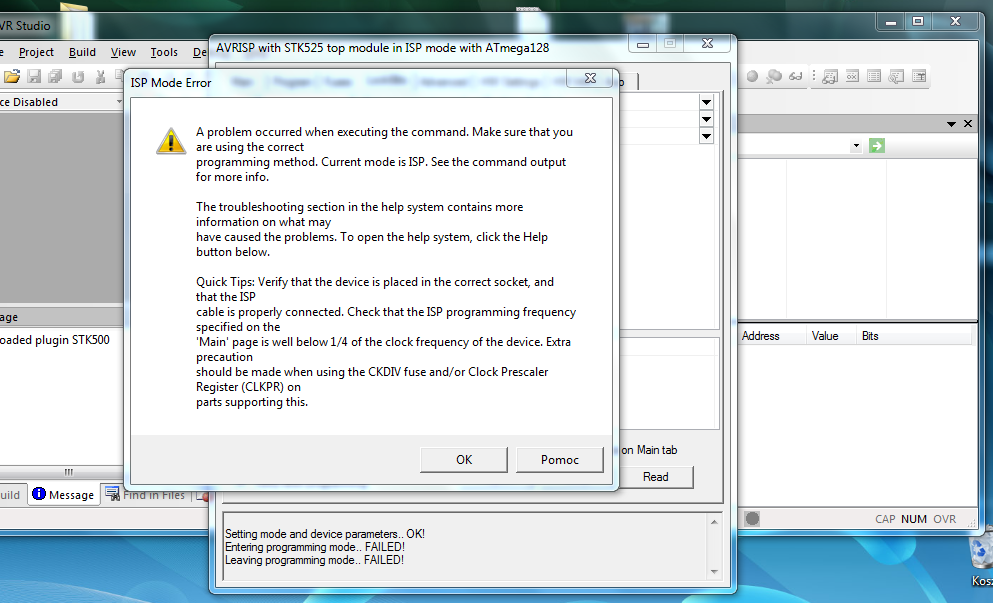Expand the Trace Disabled dropdown
The width and height of the screenshot is (993, 603).
click(x=119, y=101)
